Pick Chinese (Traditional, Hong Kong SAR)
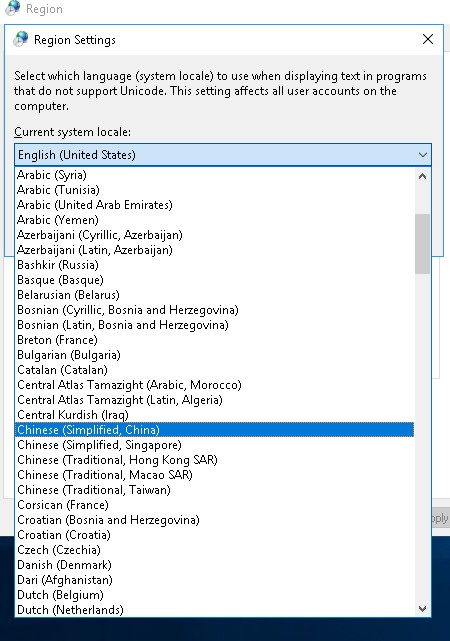450x641 pixels. point(215,460)
